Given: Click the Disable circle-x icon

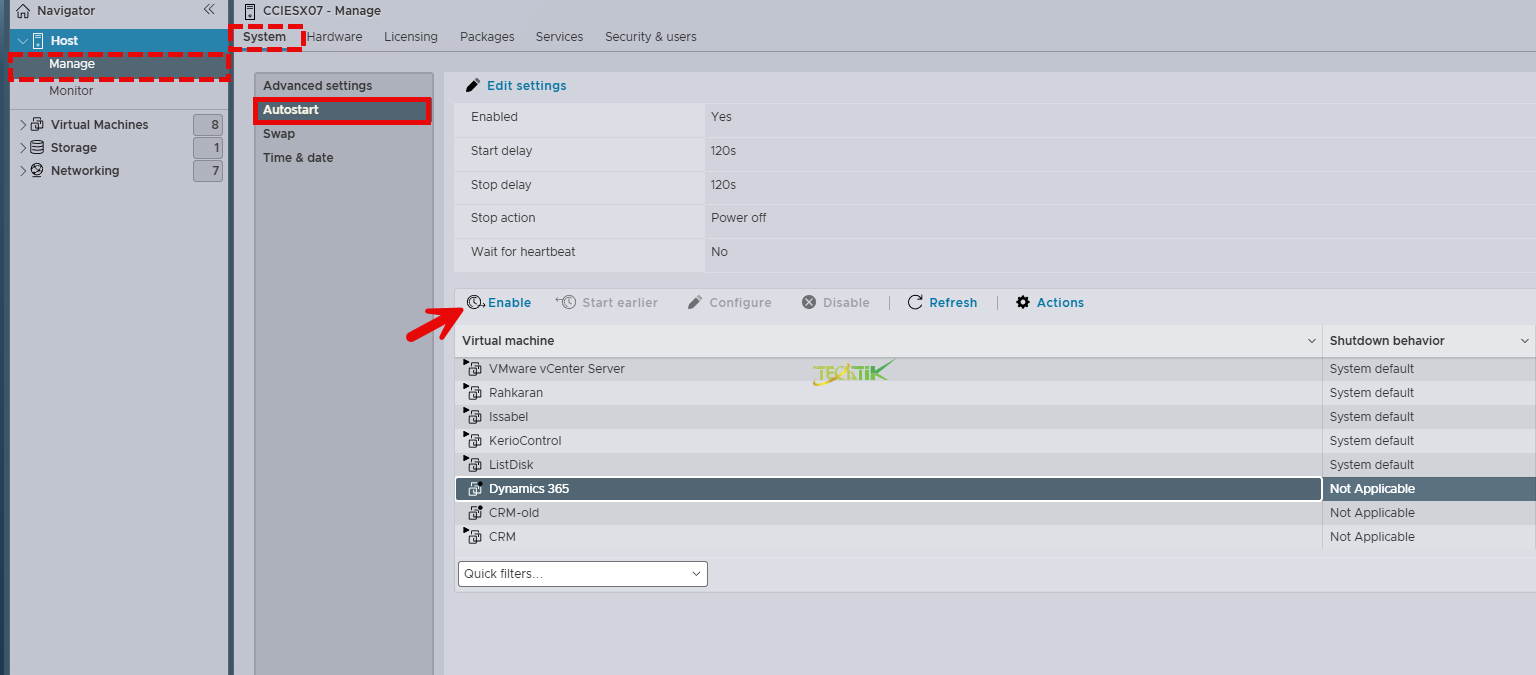Looking at the screenshot, I should 809,302.
